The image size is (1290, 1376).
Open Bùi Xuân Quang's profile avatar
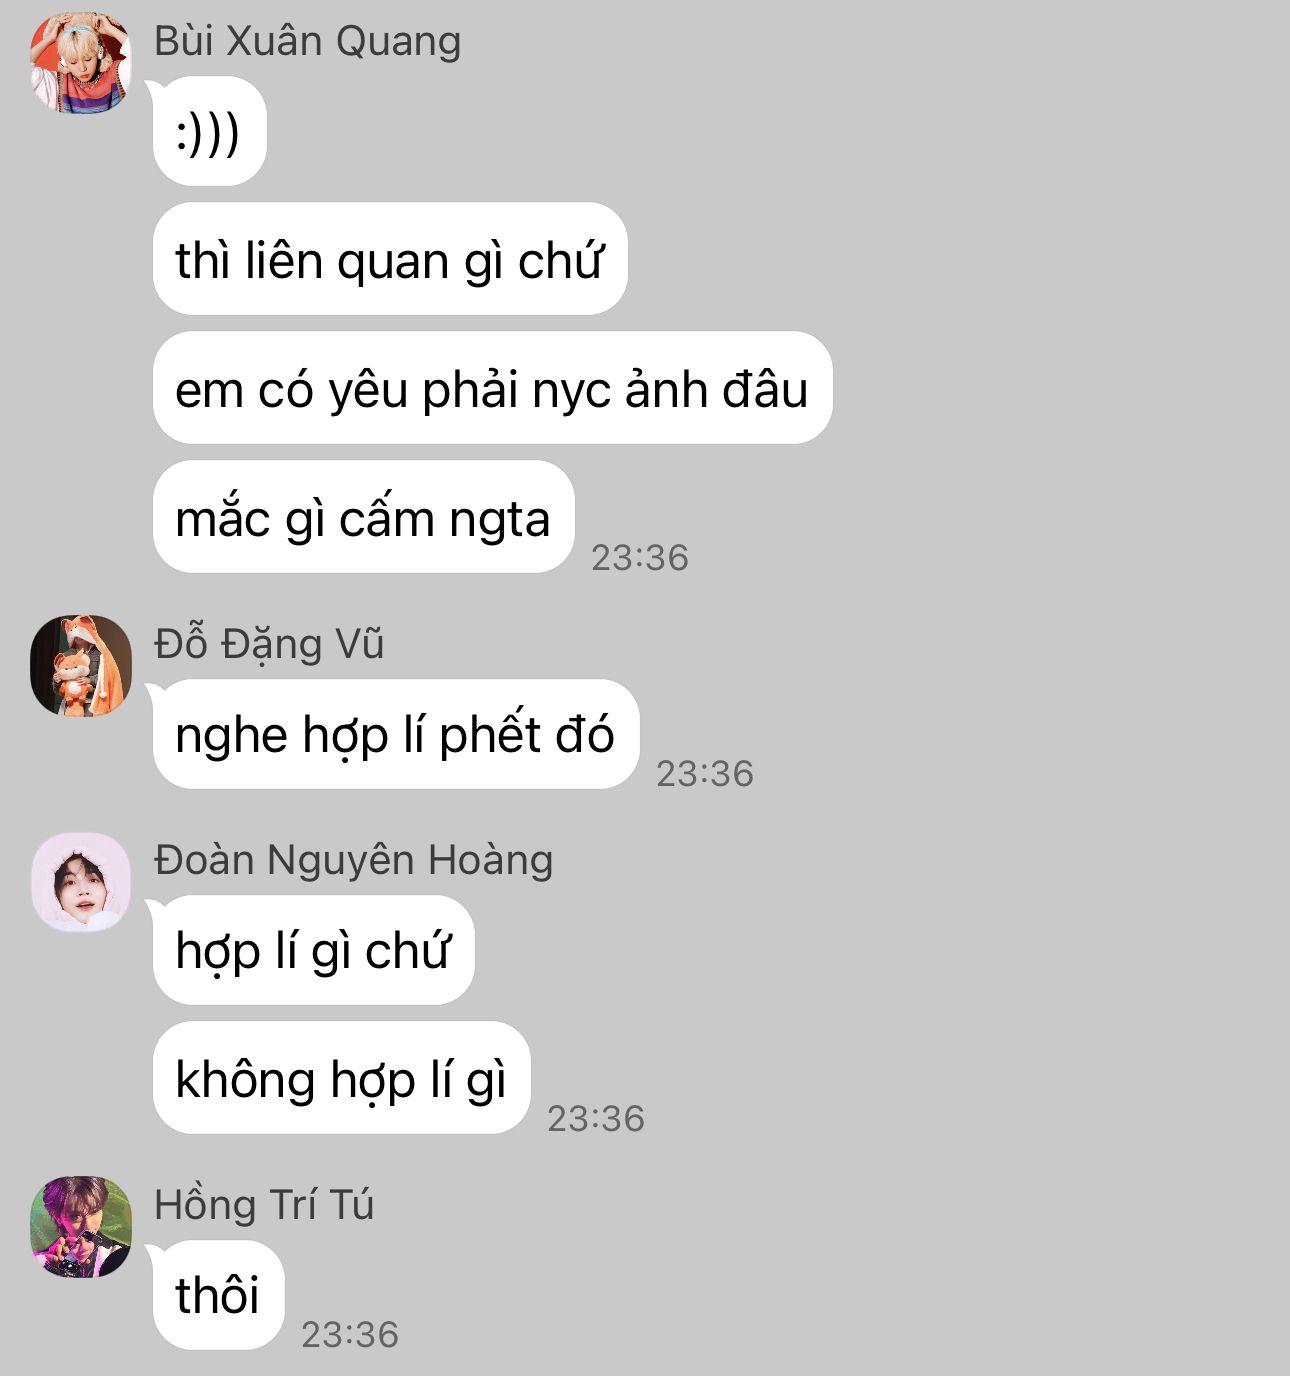81,63
